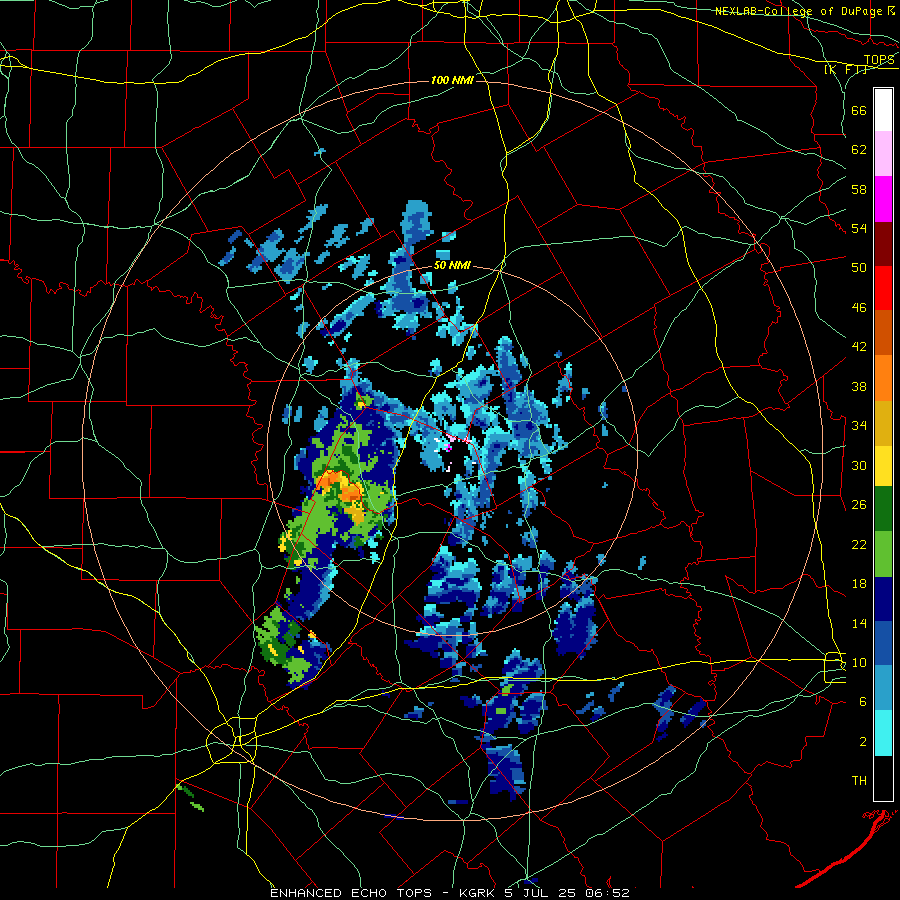Click the white 66 kft color swatch
Screen dimensions: 900x900
point(883,110)
